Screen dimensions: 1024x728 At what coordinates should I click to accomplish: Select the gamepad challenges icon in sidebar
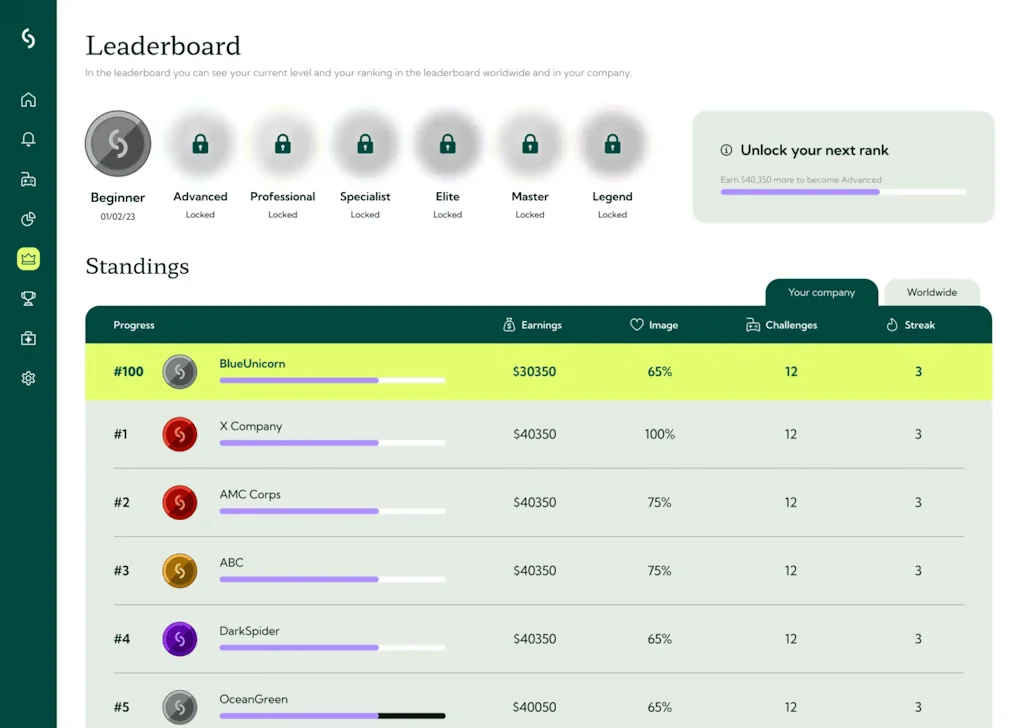[x=28, y=179]
